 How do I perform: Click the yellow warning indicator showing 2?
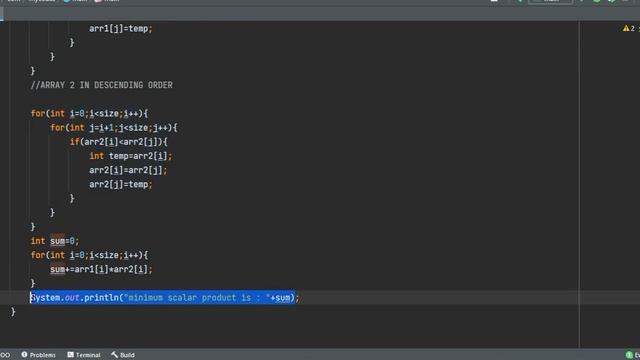[629, 28]
